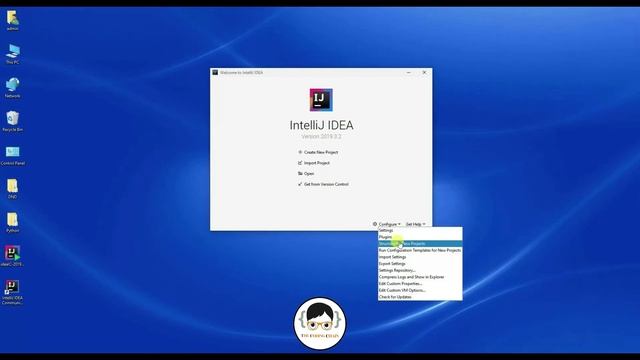Click the Open project link
640x360 pixels.
click(309, 173)
